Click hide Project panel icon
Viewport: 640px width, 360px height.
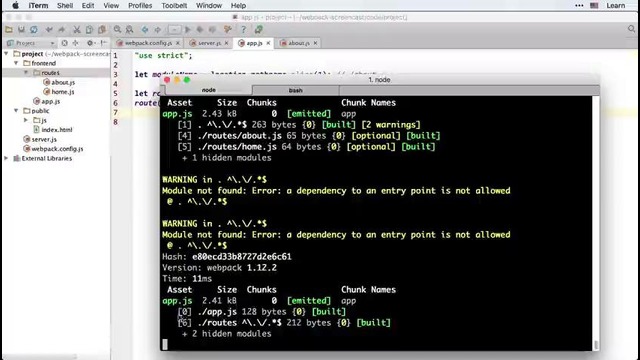[104, 43]
